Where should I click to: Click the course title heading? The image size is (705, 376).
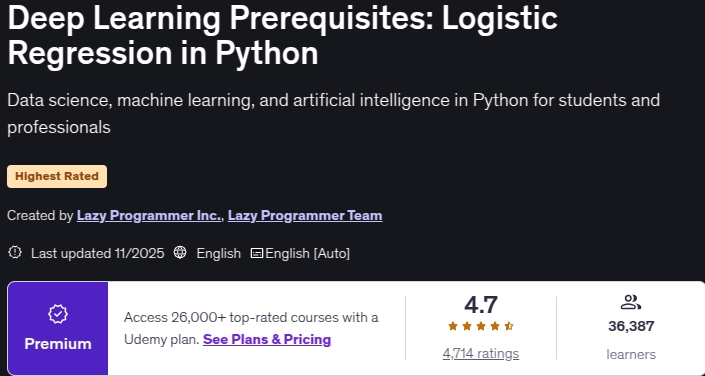point(283,36)
